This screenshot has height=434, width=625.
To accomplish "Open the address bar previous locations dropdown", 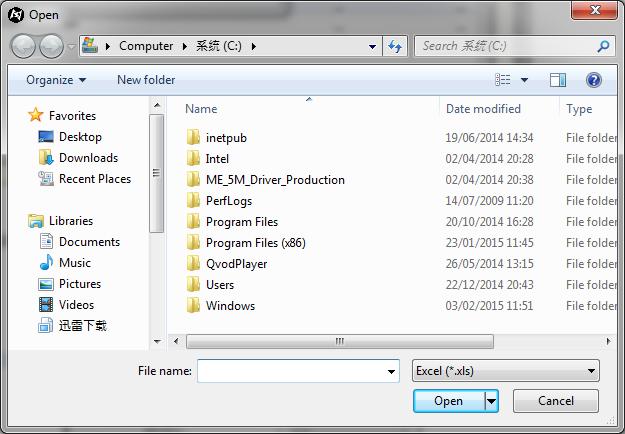I will click(372, 46).
